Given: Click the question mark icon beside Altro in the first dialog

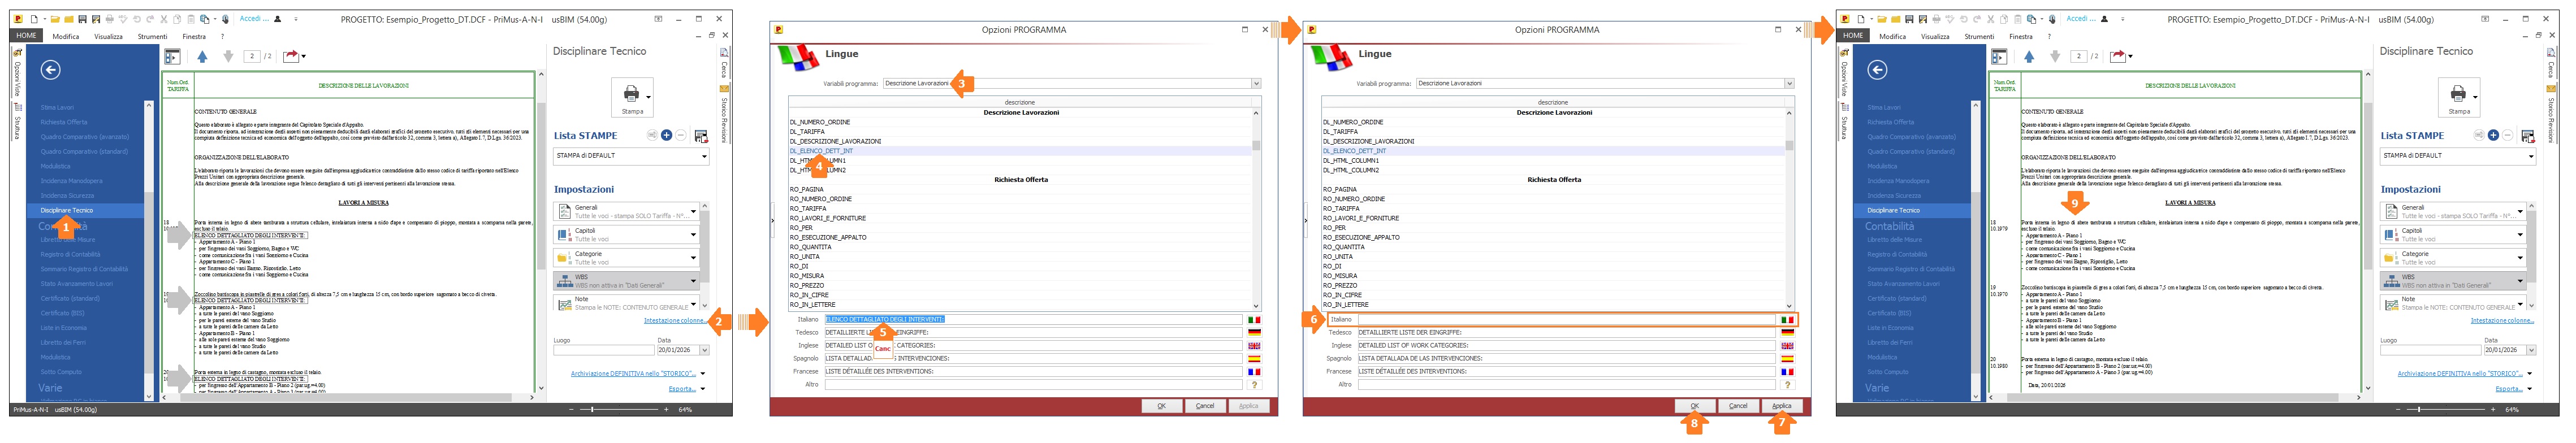Looking at the screenshot, I should point(1254,384).
